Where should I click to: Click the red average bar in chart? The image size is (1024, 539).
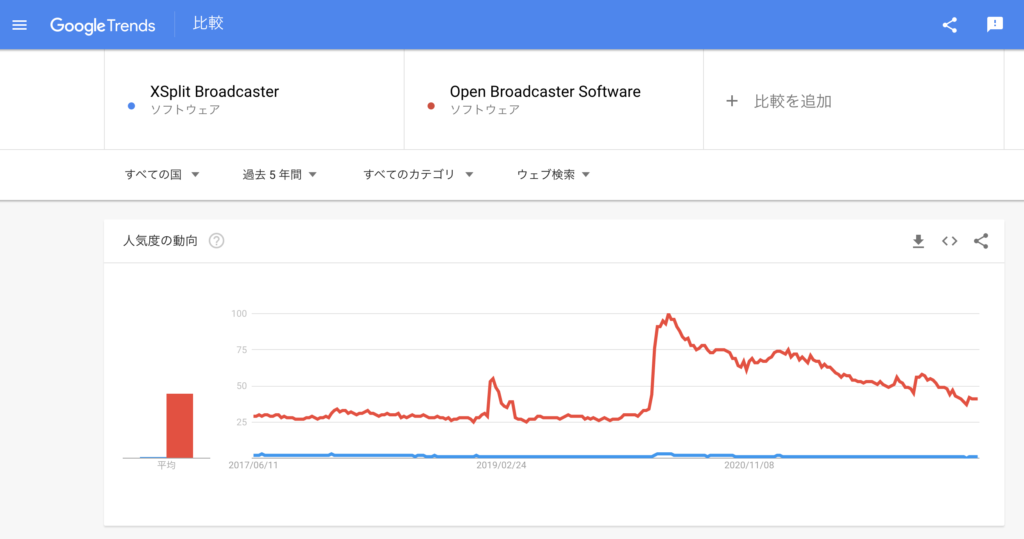[x=180, y=425]
